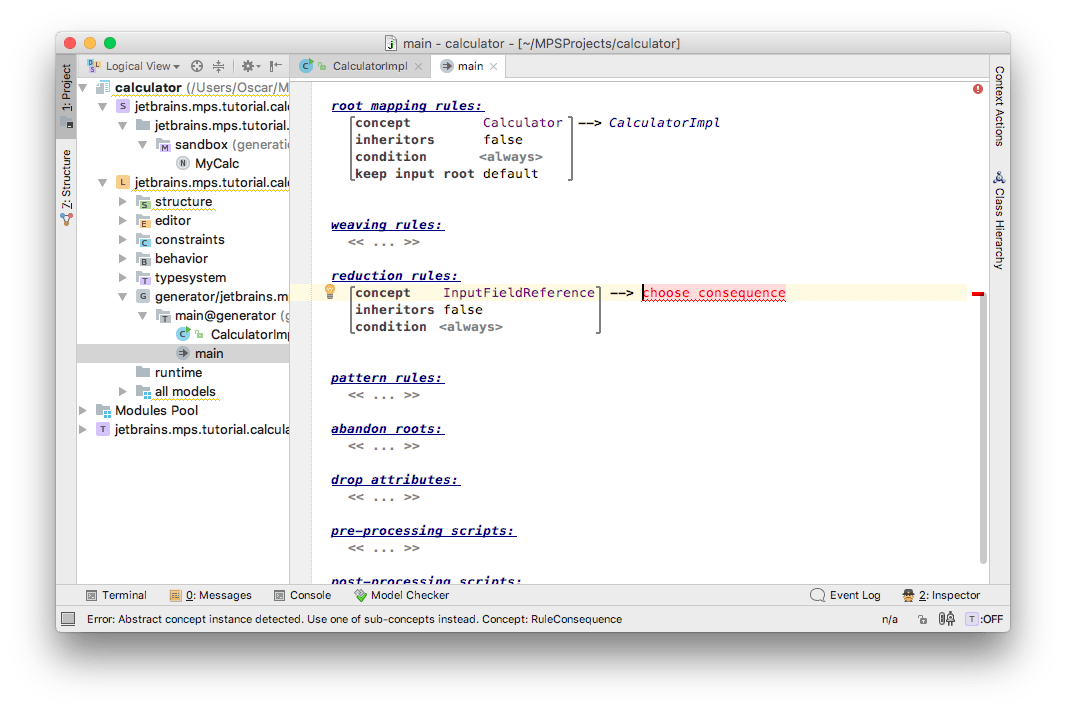Toggle the type-system T:OFF indicator
This screenshot has height=712, width=1066.
(x=984, y=619)
